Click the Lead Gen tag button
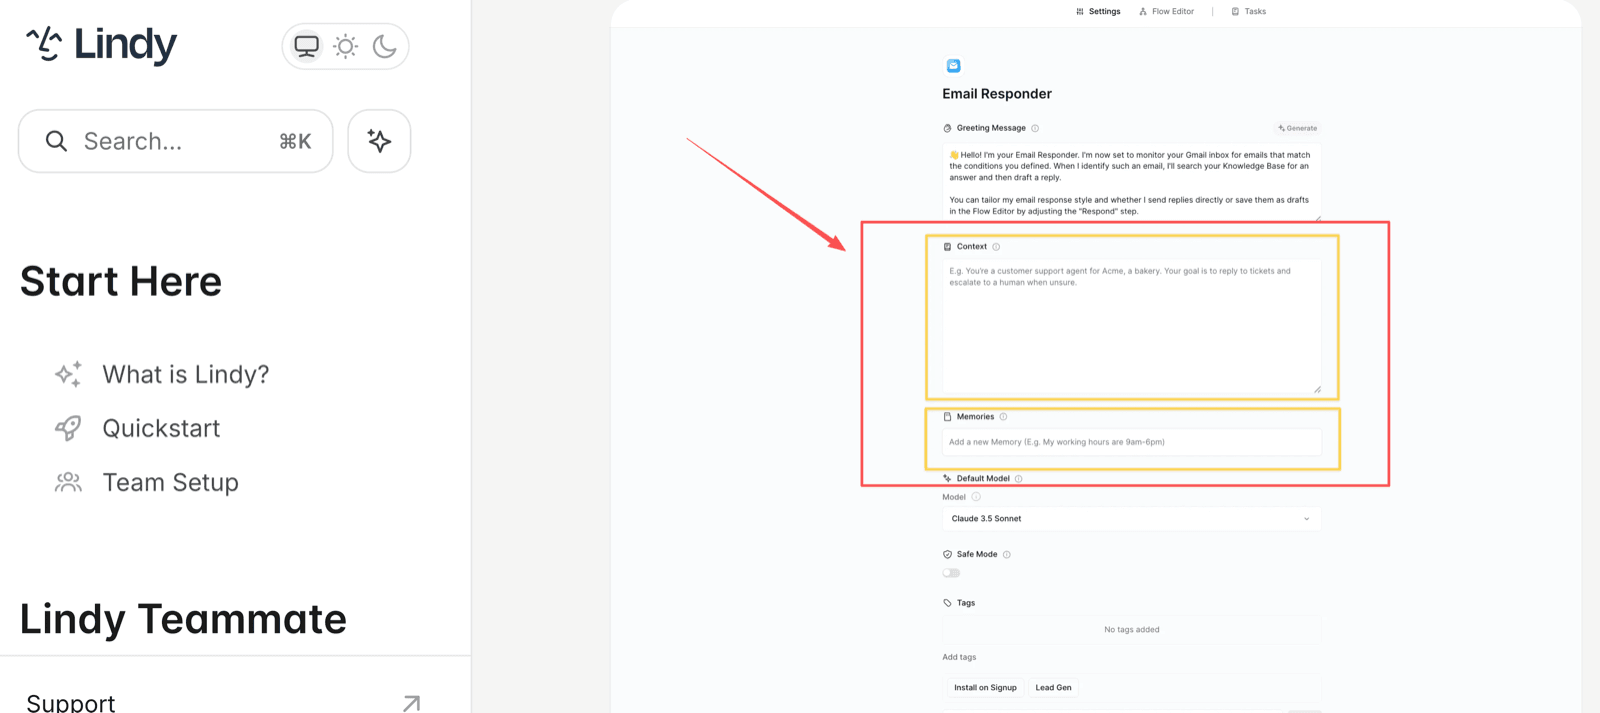Viewport: 1600px width, 713px height. click(x=1053, y=688)
